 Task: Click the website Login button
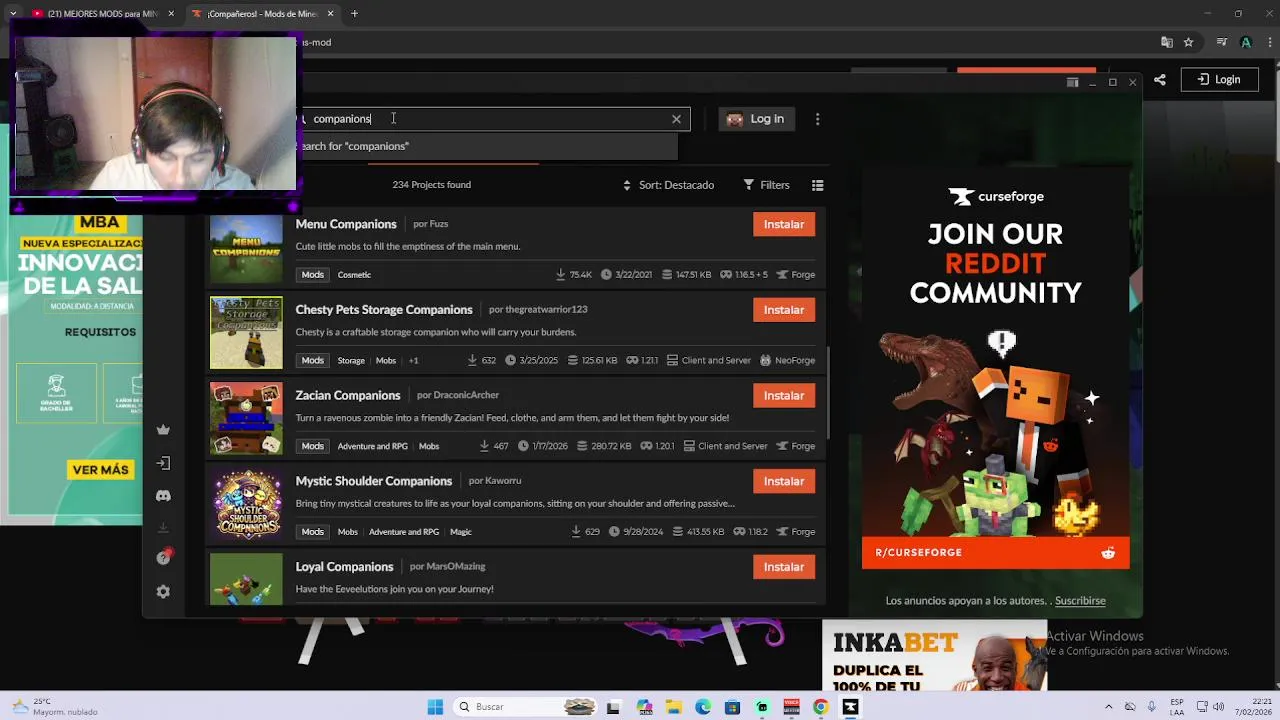(1218, 80)
